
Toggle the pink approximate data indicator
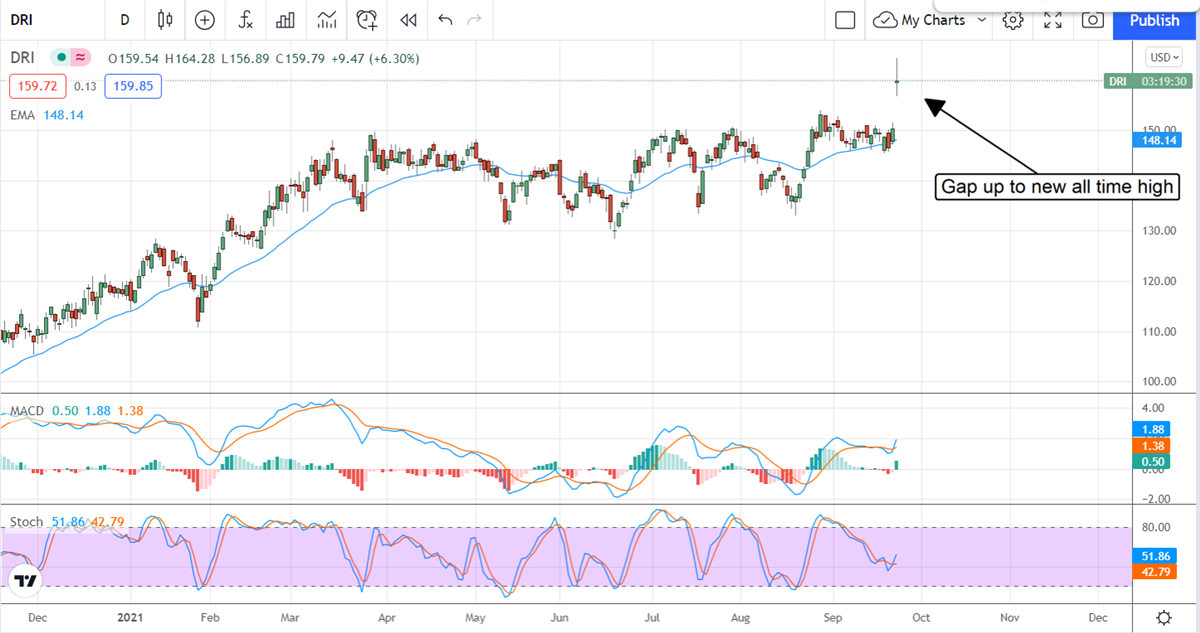click(81, 58)
